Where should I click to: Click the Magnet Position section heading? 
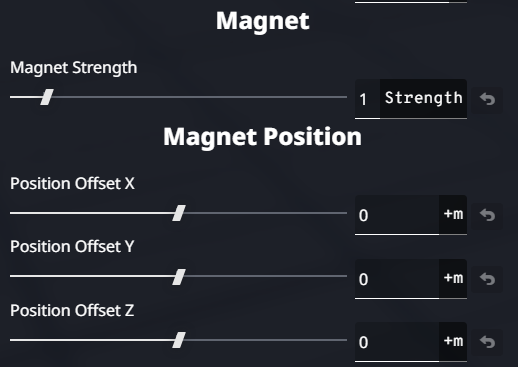coord(262,137)
